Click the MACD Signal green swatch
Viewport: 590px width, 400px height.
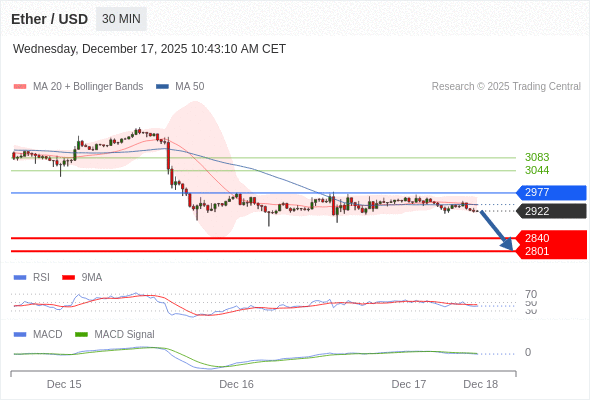coord(81,335)
